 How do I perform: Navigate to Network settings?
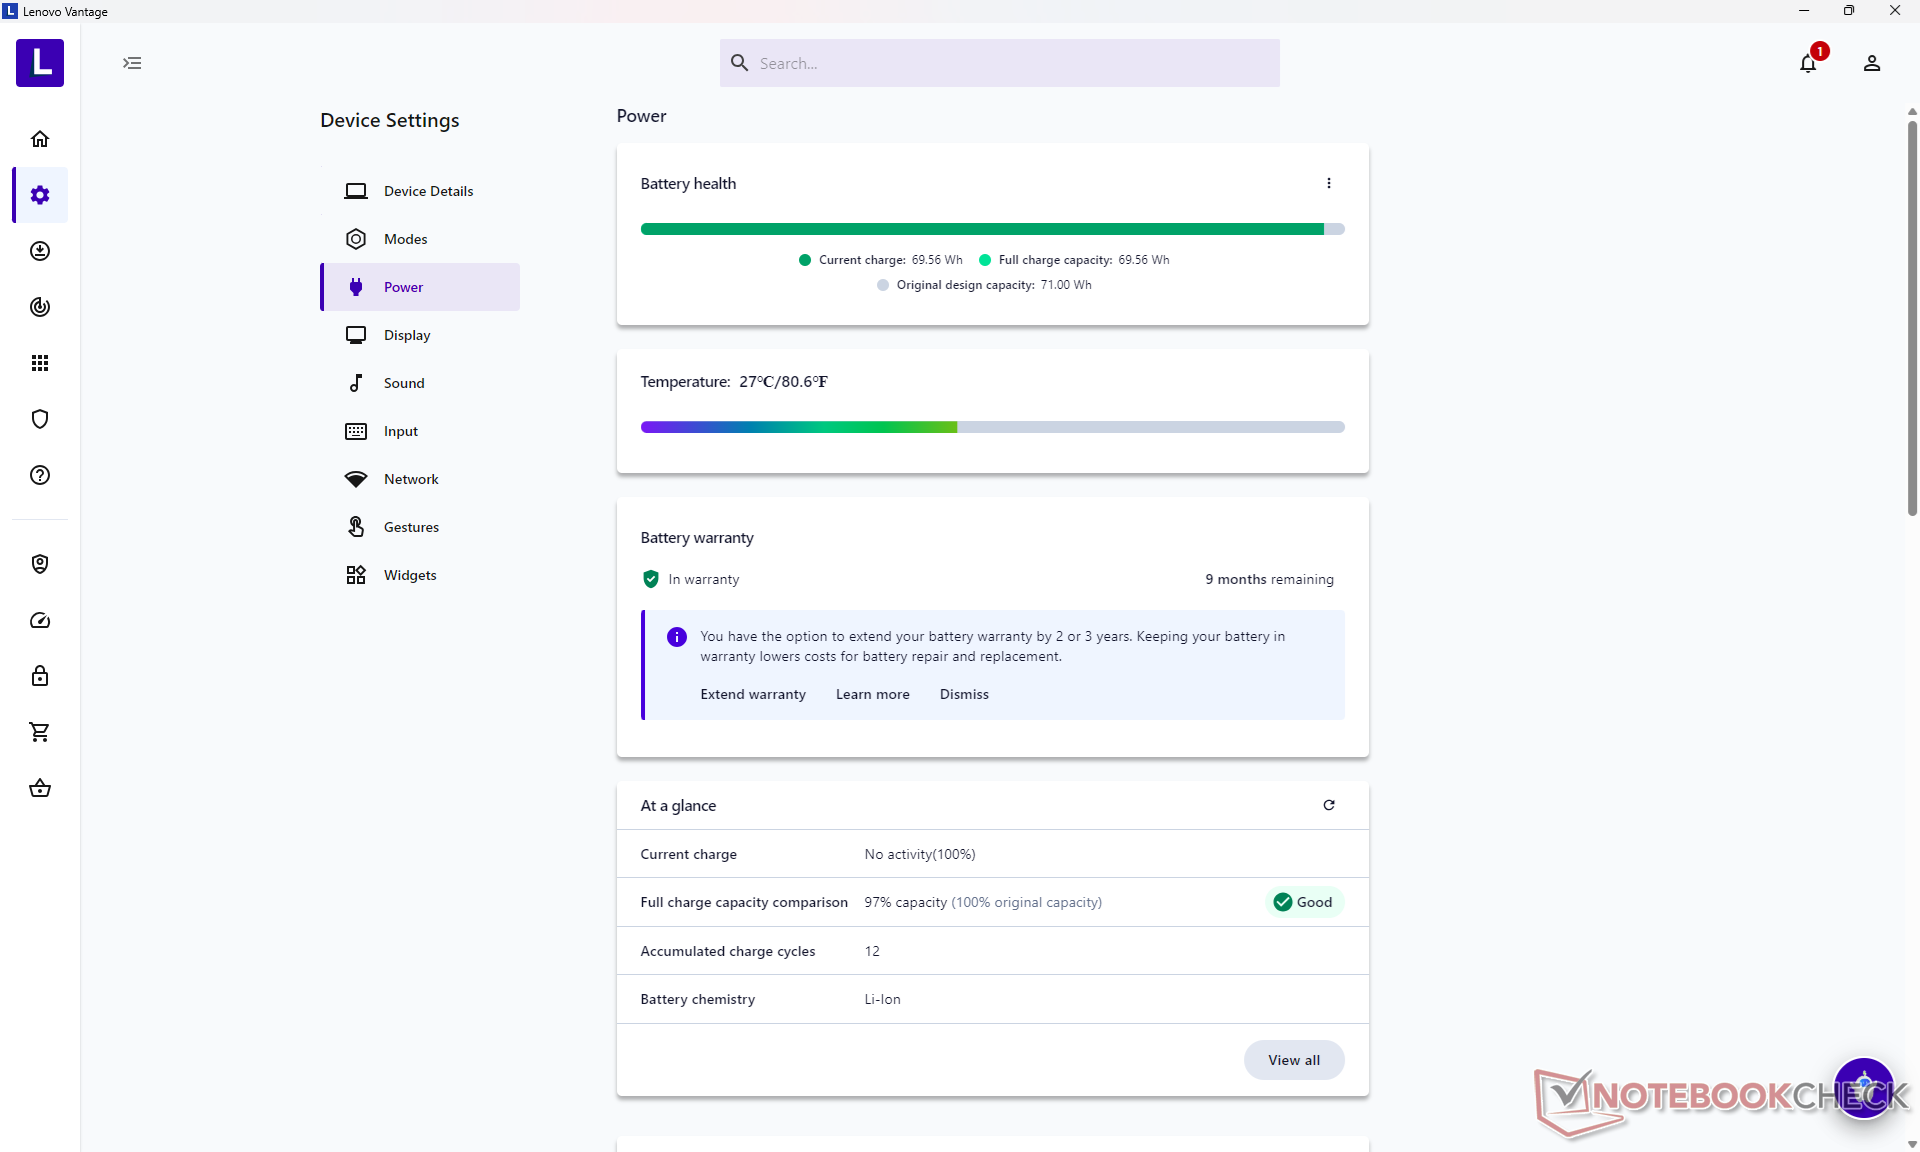point(410,479)
